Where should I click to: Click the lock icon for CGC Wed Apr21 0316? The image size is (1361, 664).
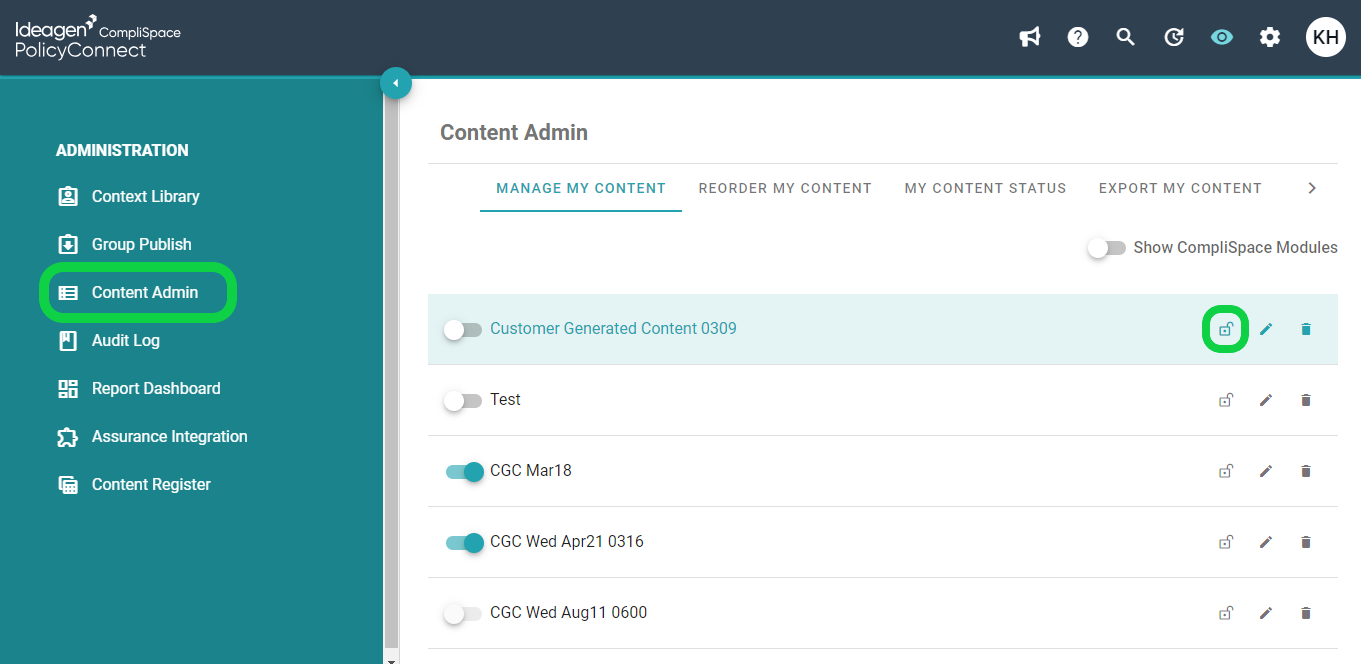tap(1225, 542)
